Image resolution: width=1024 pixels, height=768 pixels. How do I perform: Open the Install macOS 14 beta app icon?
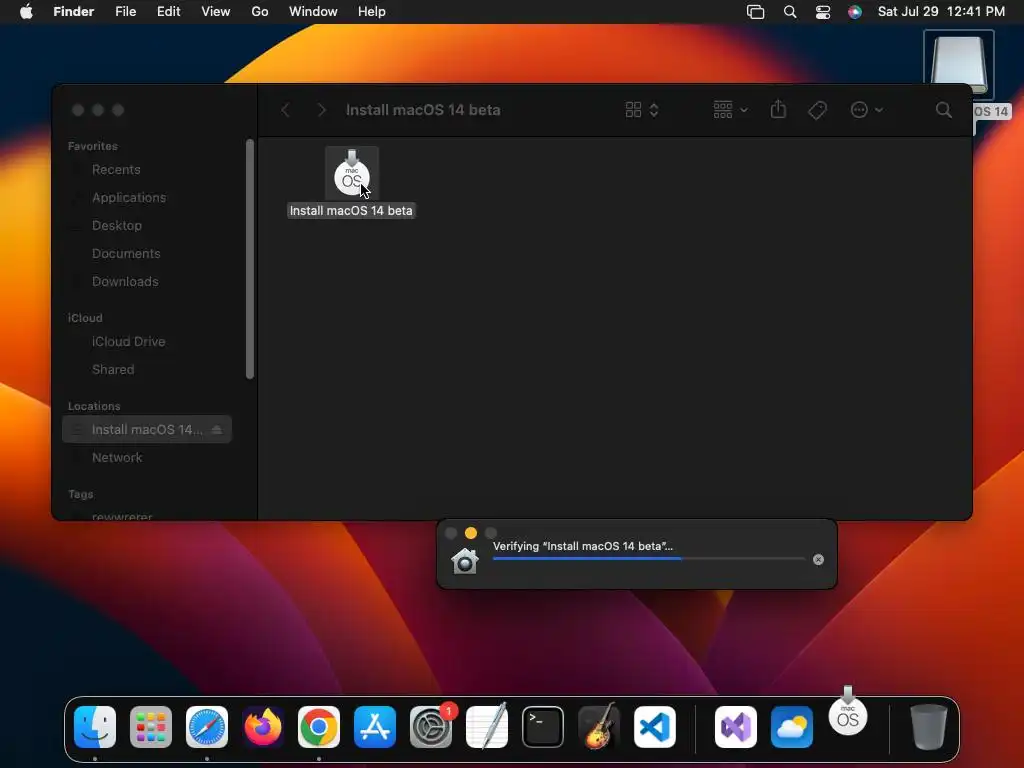click(351, 174)
